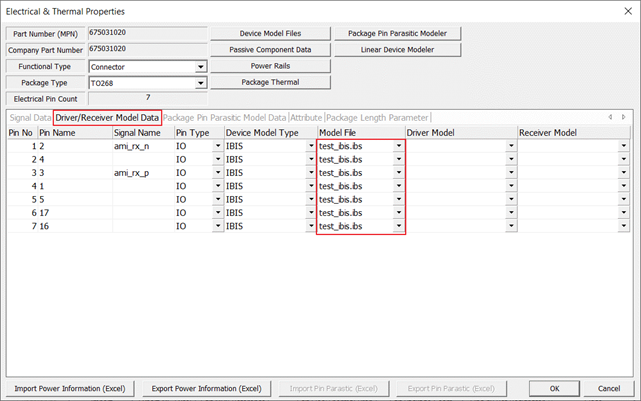Open Passive Component Data
Image resolution: width=641 pixels, height=401 pixels.
coord(270,49)
